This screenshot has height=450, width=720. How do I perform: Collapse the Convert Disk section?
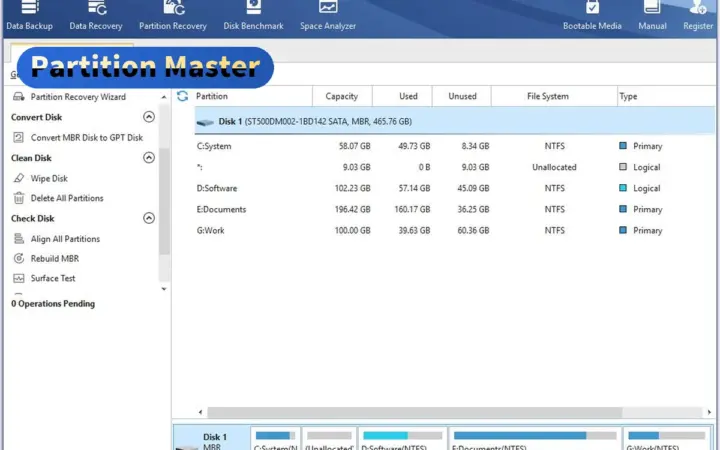149,117
